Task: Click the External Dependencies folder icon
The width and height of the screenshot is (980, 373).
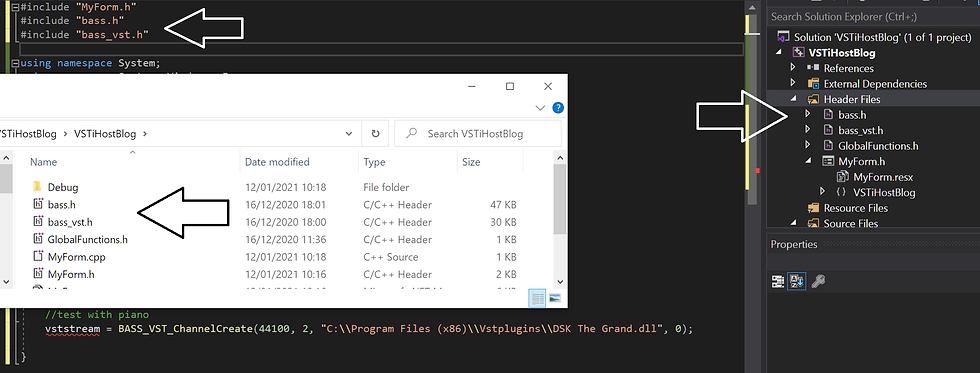Action: [813, 84]
